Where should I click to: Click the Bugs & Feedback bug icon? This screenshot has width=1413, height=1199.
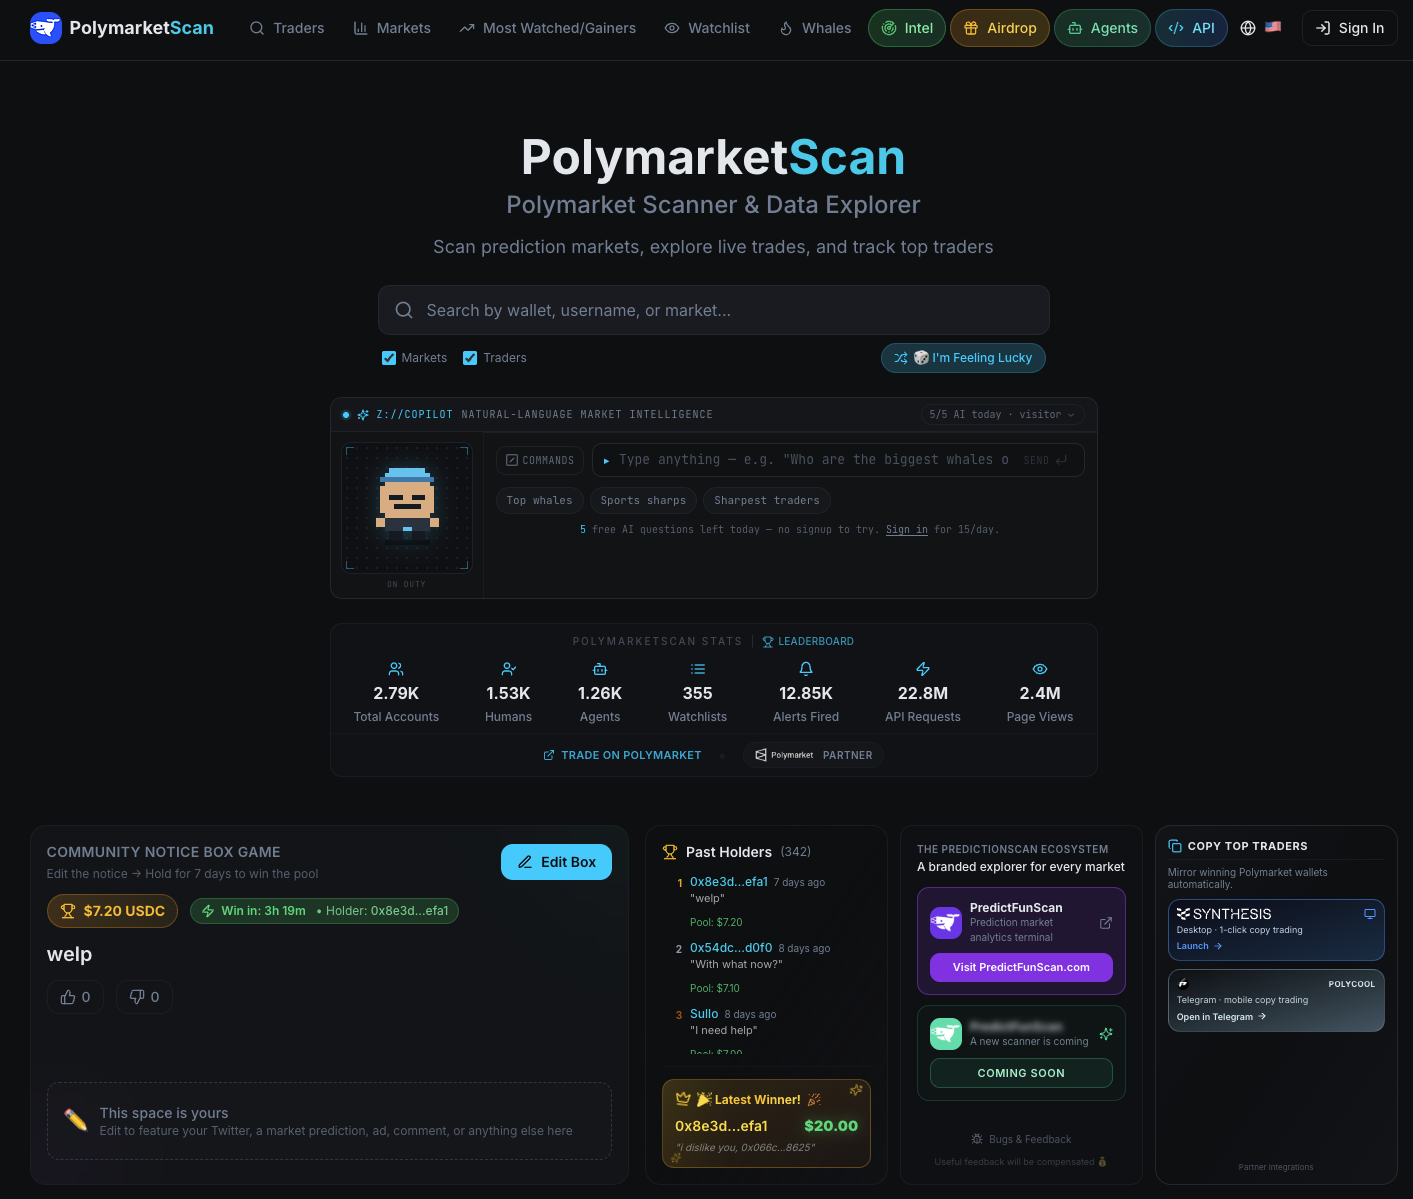977,1139
